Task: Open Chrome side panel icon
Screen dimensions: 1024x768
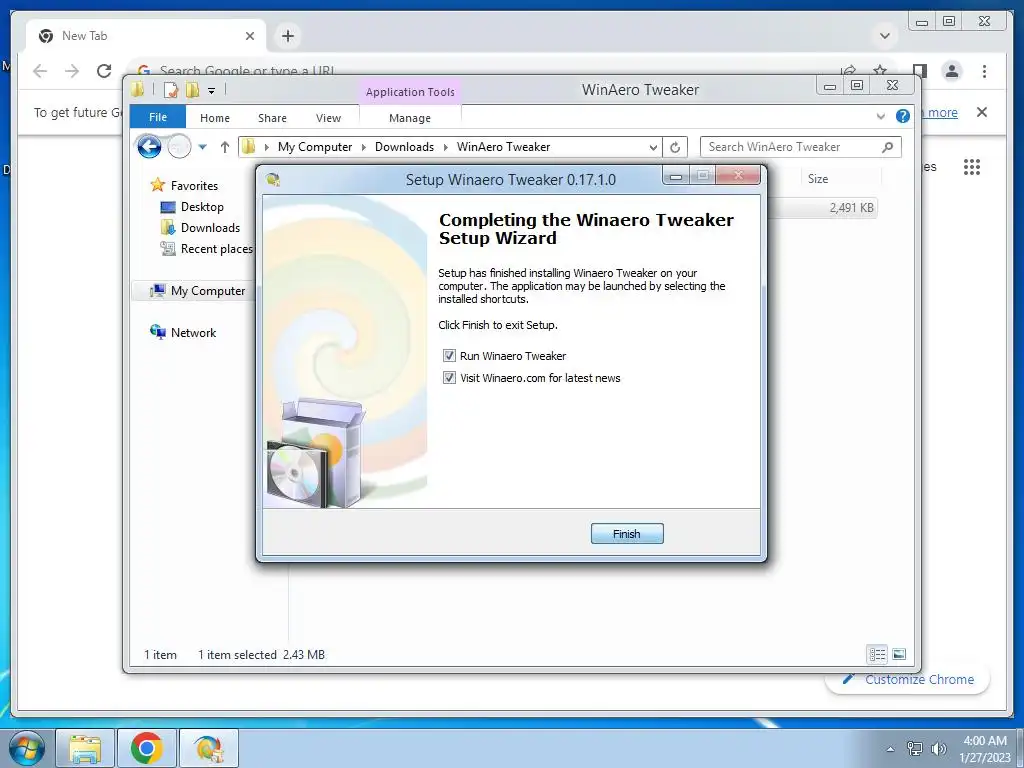Action: [x=920, y=71]
